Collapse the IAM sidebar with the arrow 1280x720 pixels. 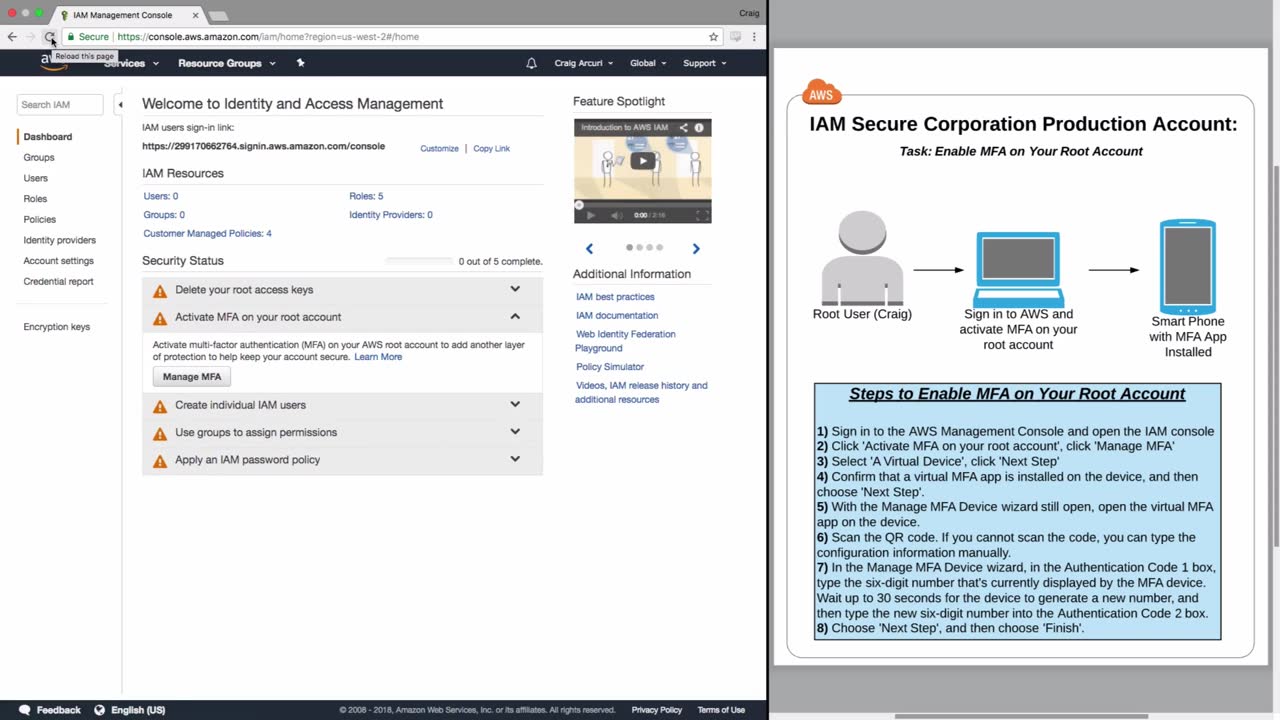pyautogui.click(x=120, y=104)
